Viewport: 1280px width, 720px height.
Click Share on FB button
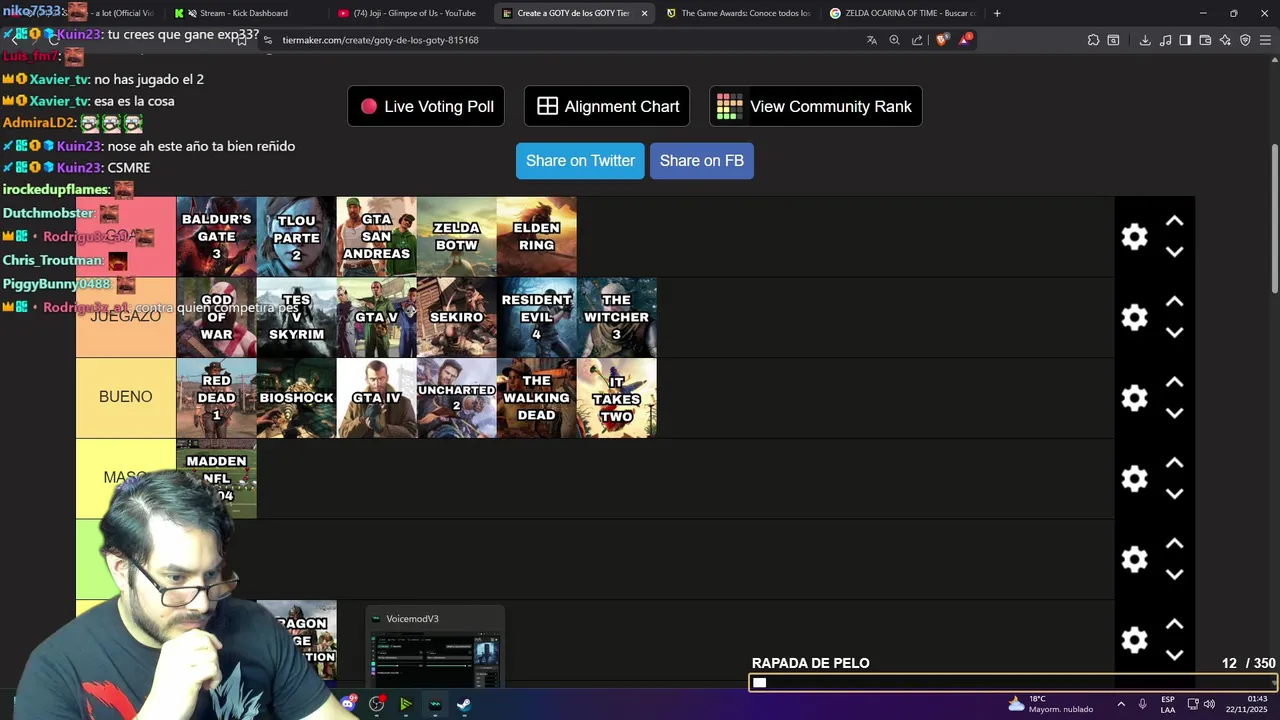coord(702,161)
